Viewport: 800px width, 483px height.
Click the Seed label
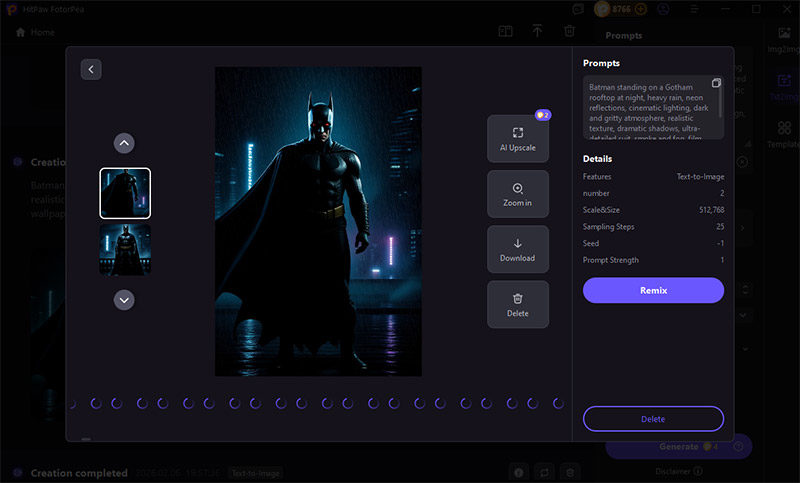click(x=591, y=243)
